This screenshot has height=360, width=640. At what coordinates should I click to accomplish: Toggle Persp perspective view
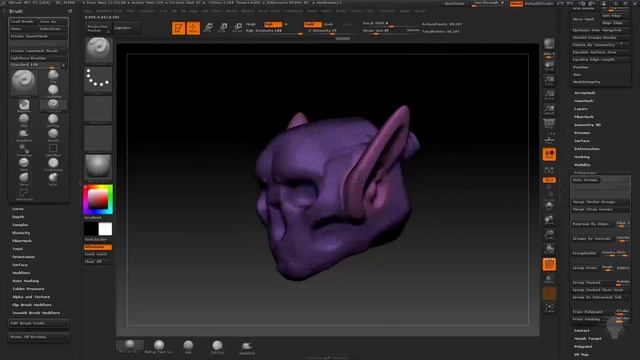pyautogui.click(x=549, y=125)
